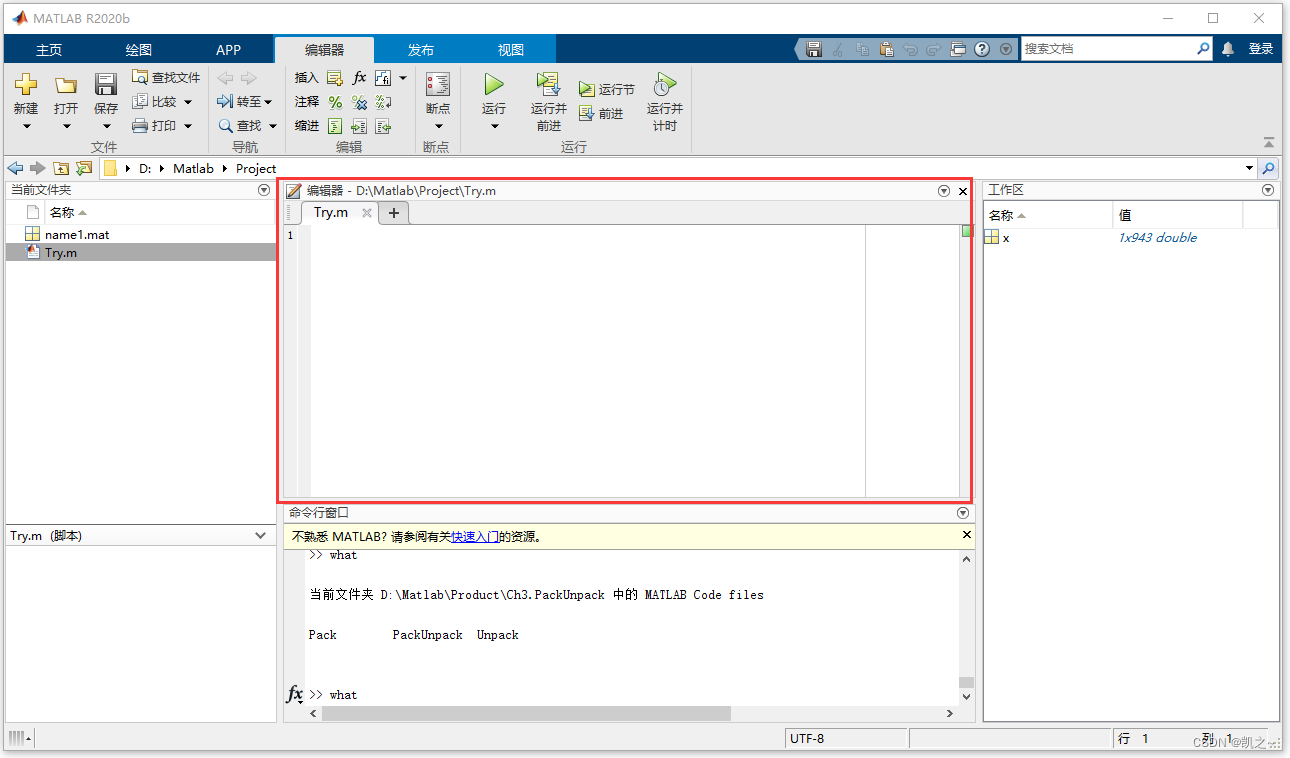Click the decrease indent icon

click(x=383, y=125)
